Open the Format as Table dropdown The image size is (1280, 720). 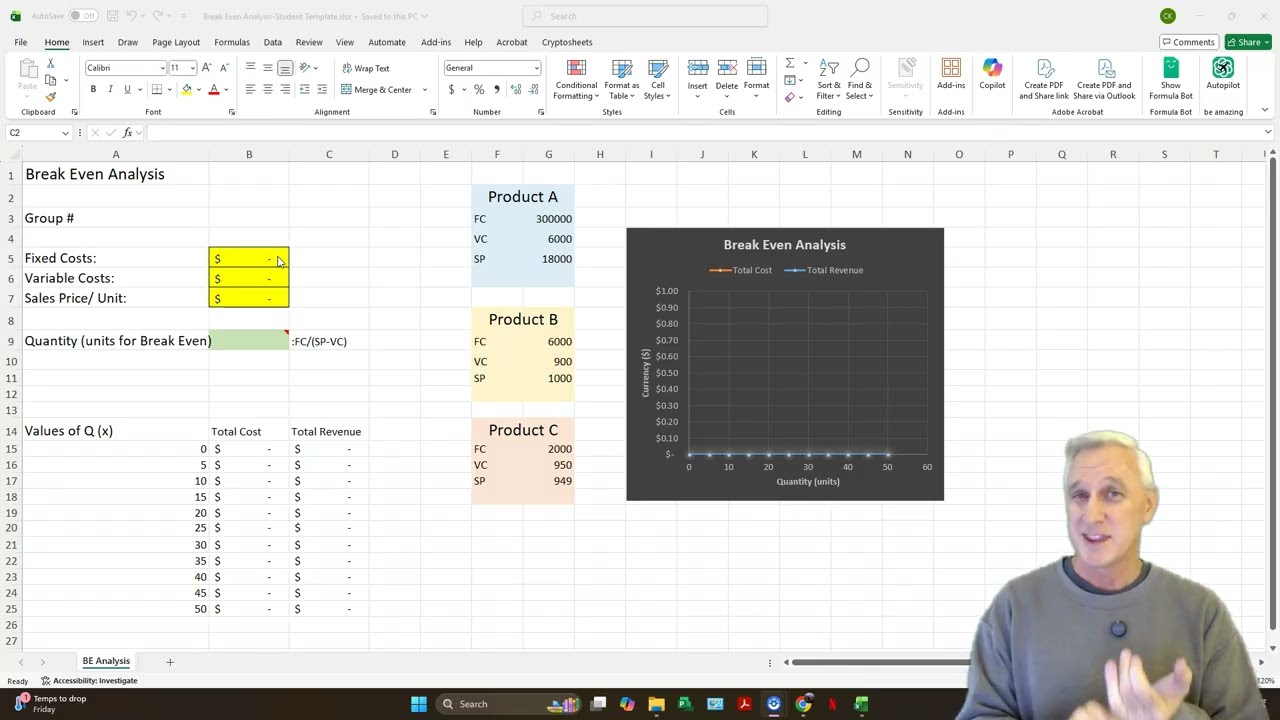point(622,79)
